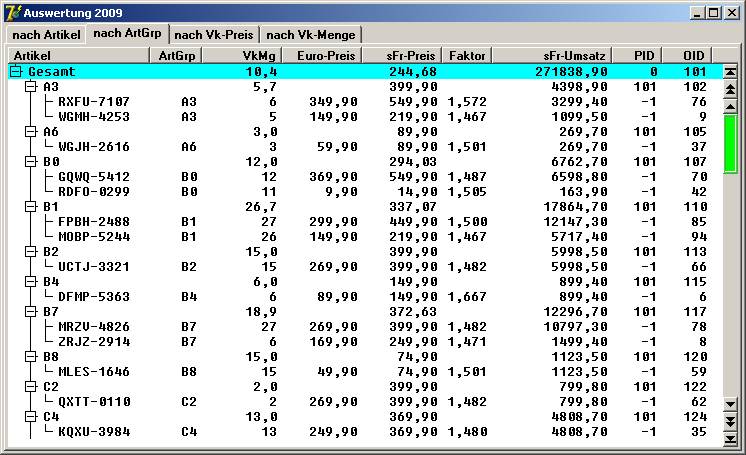
Task: Collapse the A3 article group
Action: click(30, 87)
